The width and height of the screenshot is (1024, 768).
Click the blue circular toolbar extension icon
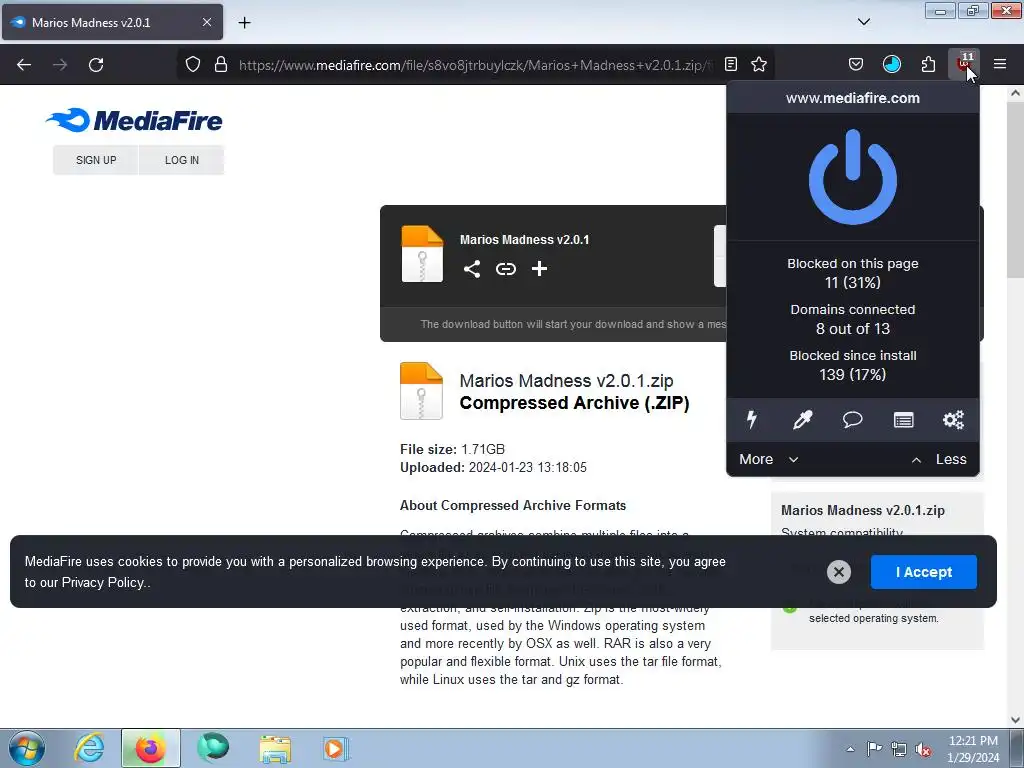pyautogui.click(x=891, y=64)
